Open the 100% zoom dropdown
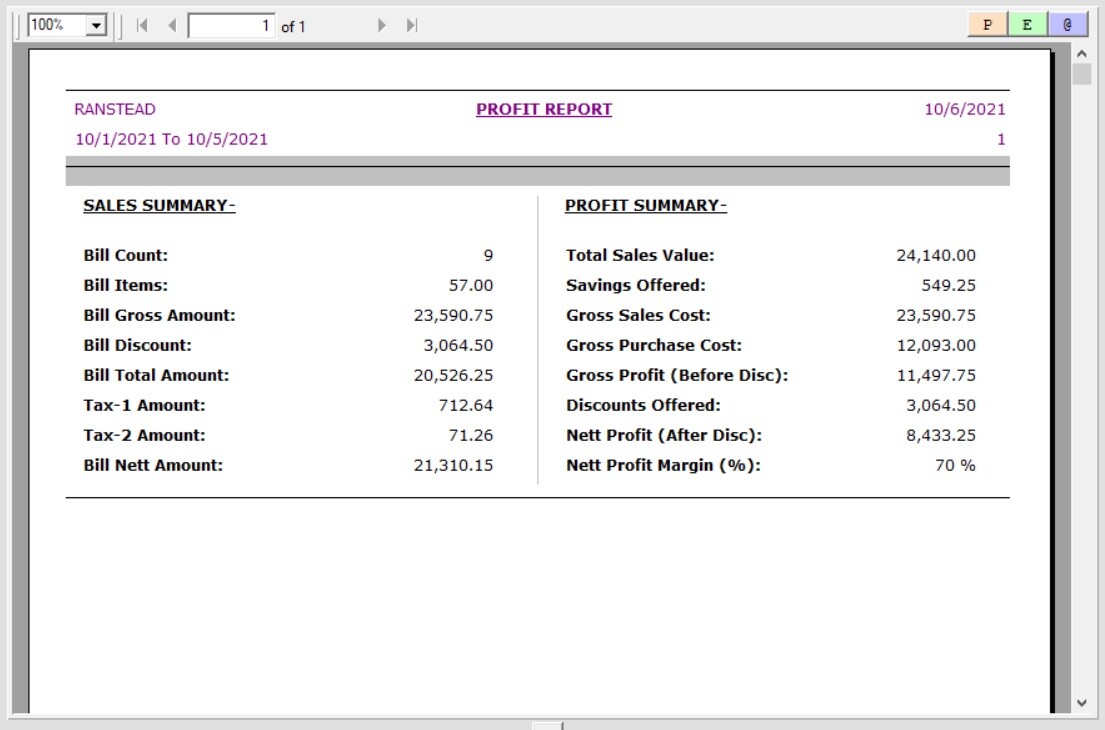 click(x=96, y=26)
